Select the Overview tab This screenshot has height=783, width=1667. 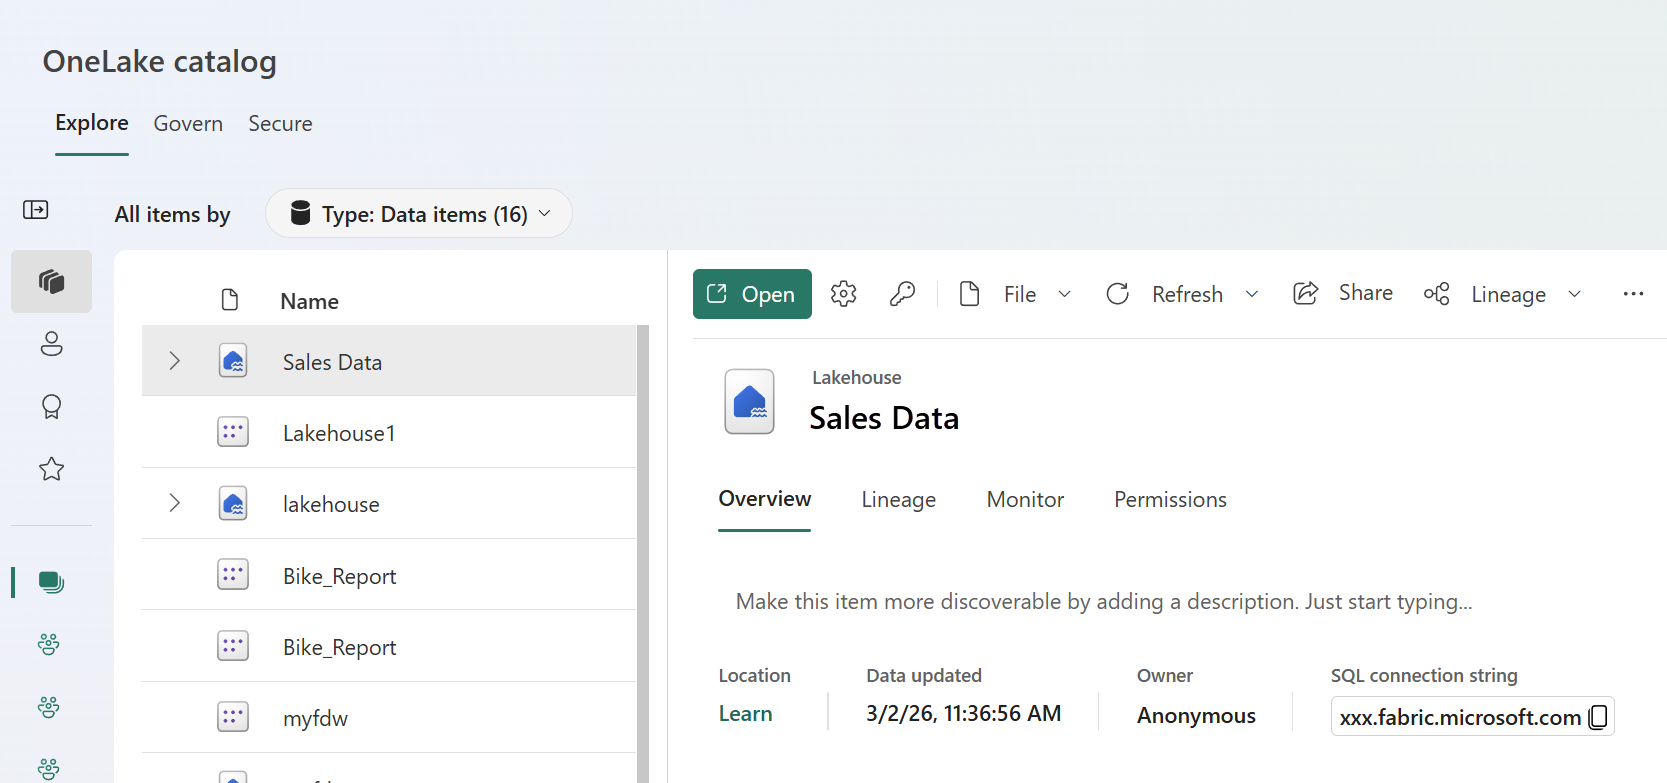(765, 499)
